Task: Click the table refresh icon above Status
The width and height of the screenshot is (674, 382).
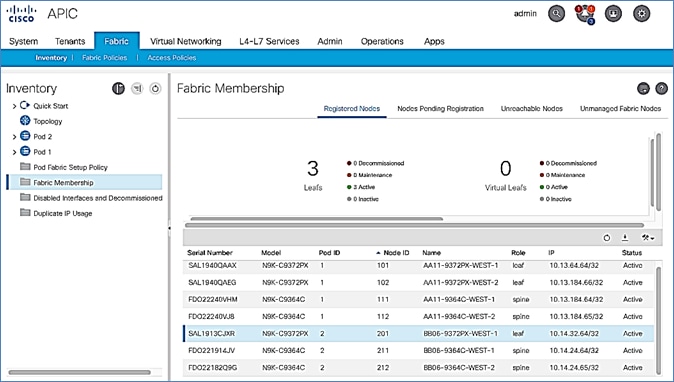Action: click(607, 238)
